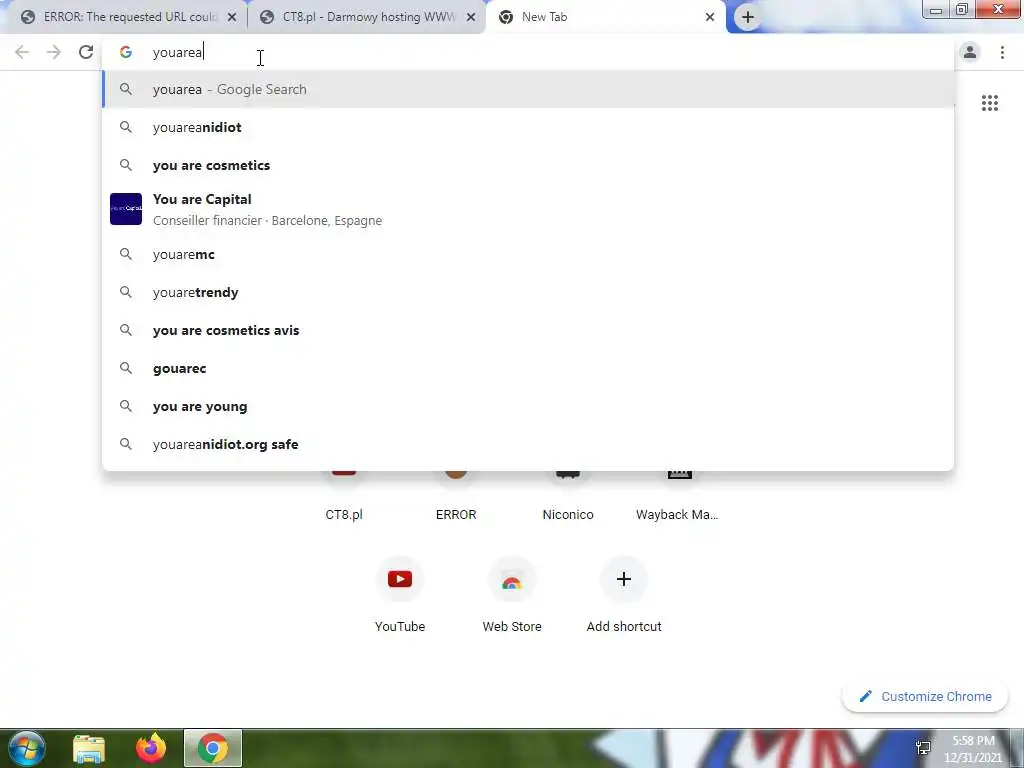Open a new tab with the plus button

[x=748, y=17]
